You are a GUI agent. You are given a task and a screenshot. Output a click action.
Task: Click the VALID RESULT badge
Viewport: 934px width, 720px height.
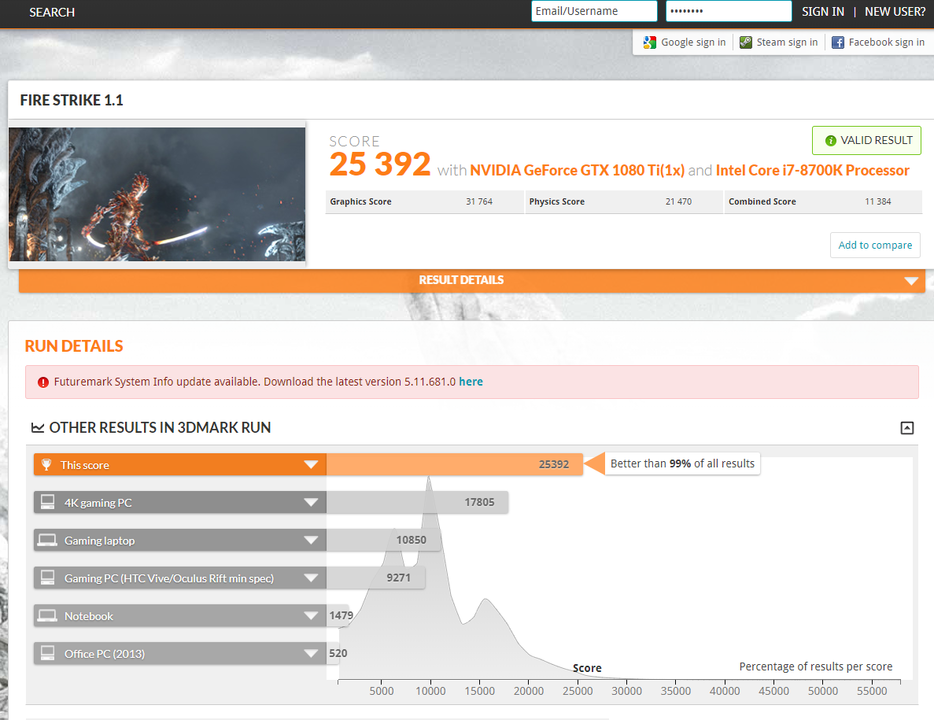tap(867, 141)
